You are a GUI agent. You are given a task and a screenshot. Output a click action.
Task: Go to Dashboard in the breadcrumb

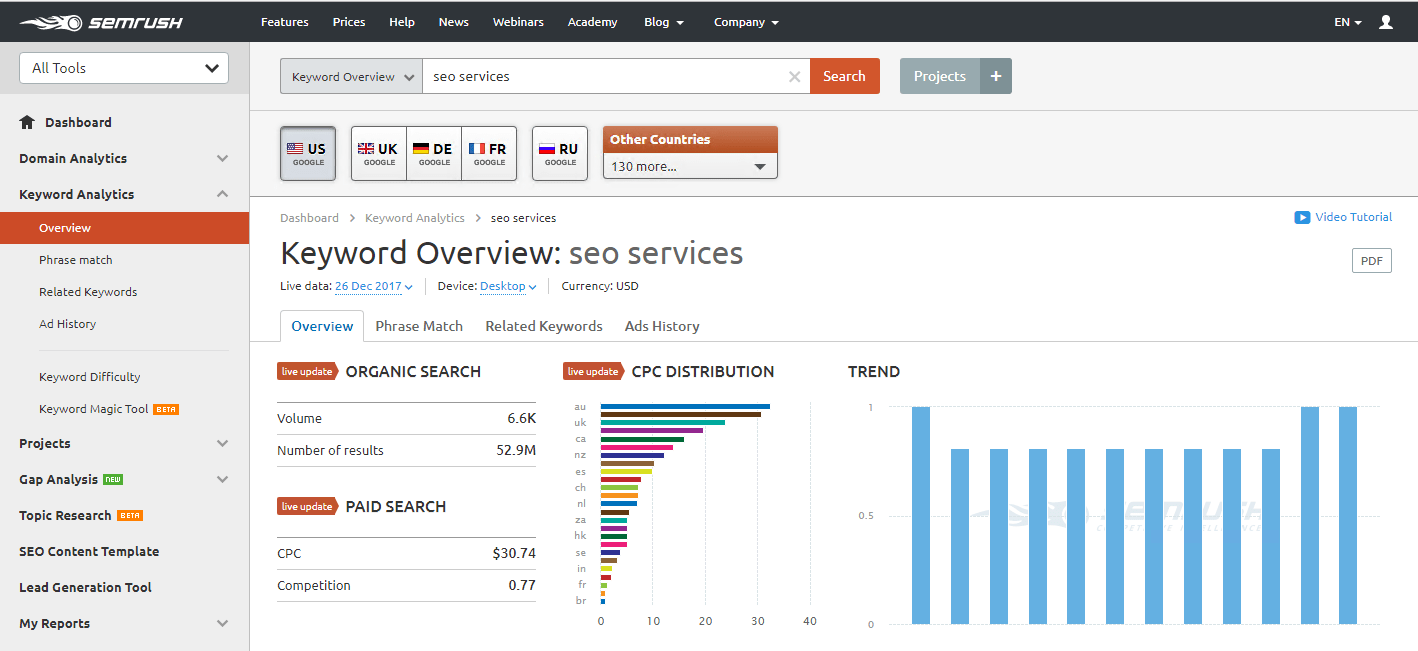coord(309,218)
